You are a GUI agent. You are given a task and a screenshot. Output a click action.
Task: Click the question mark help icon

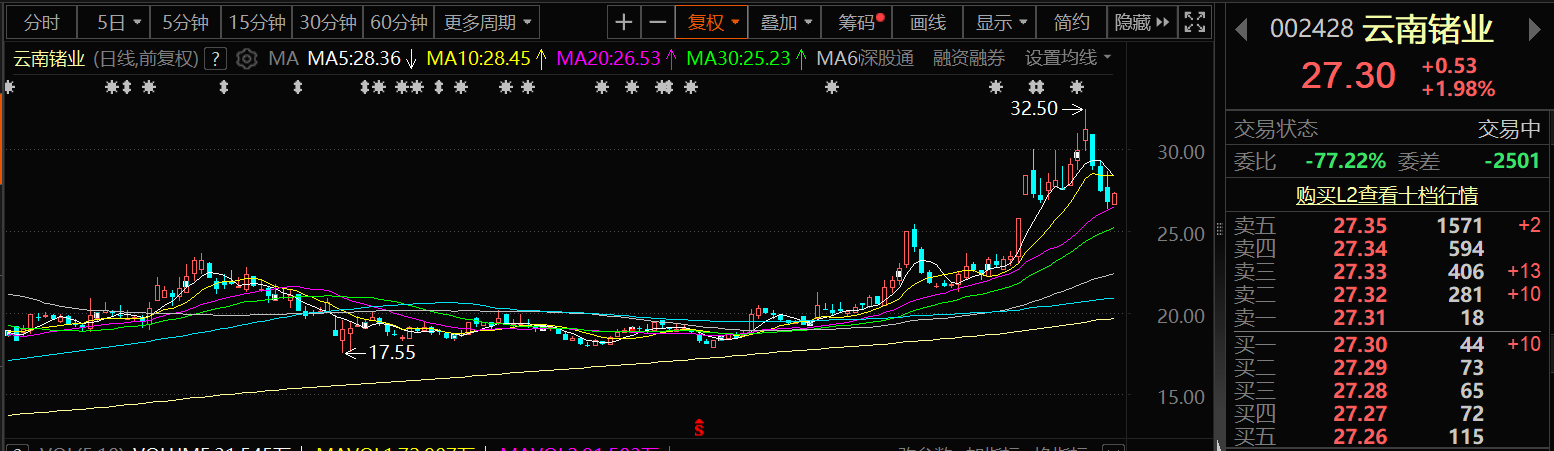pyautogui.click(x=215, y=59)
